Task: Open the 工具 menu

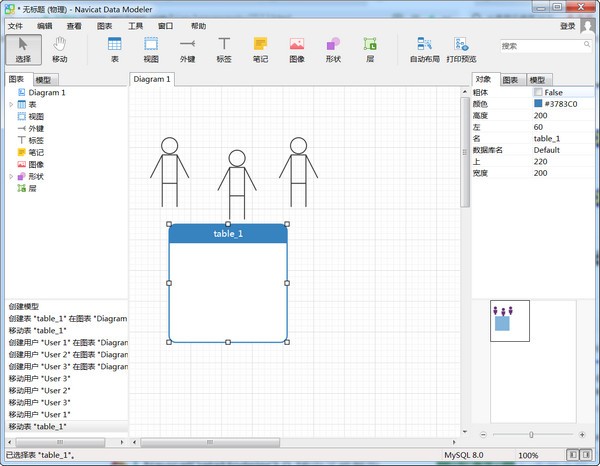Action: 135,26
